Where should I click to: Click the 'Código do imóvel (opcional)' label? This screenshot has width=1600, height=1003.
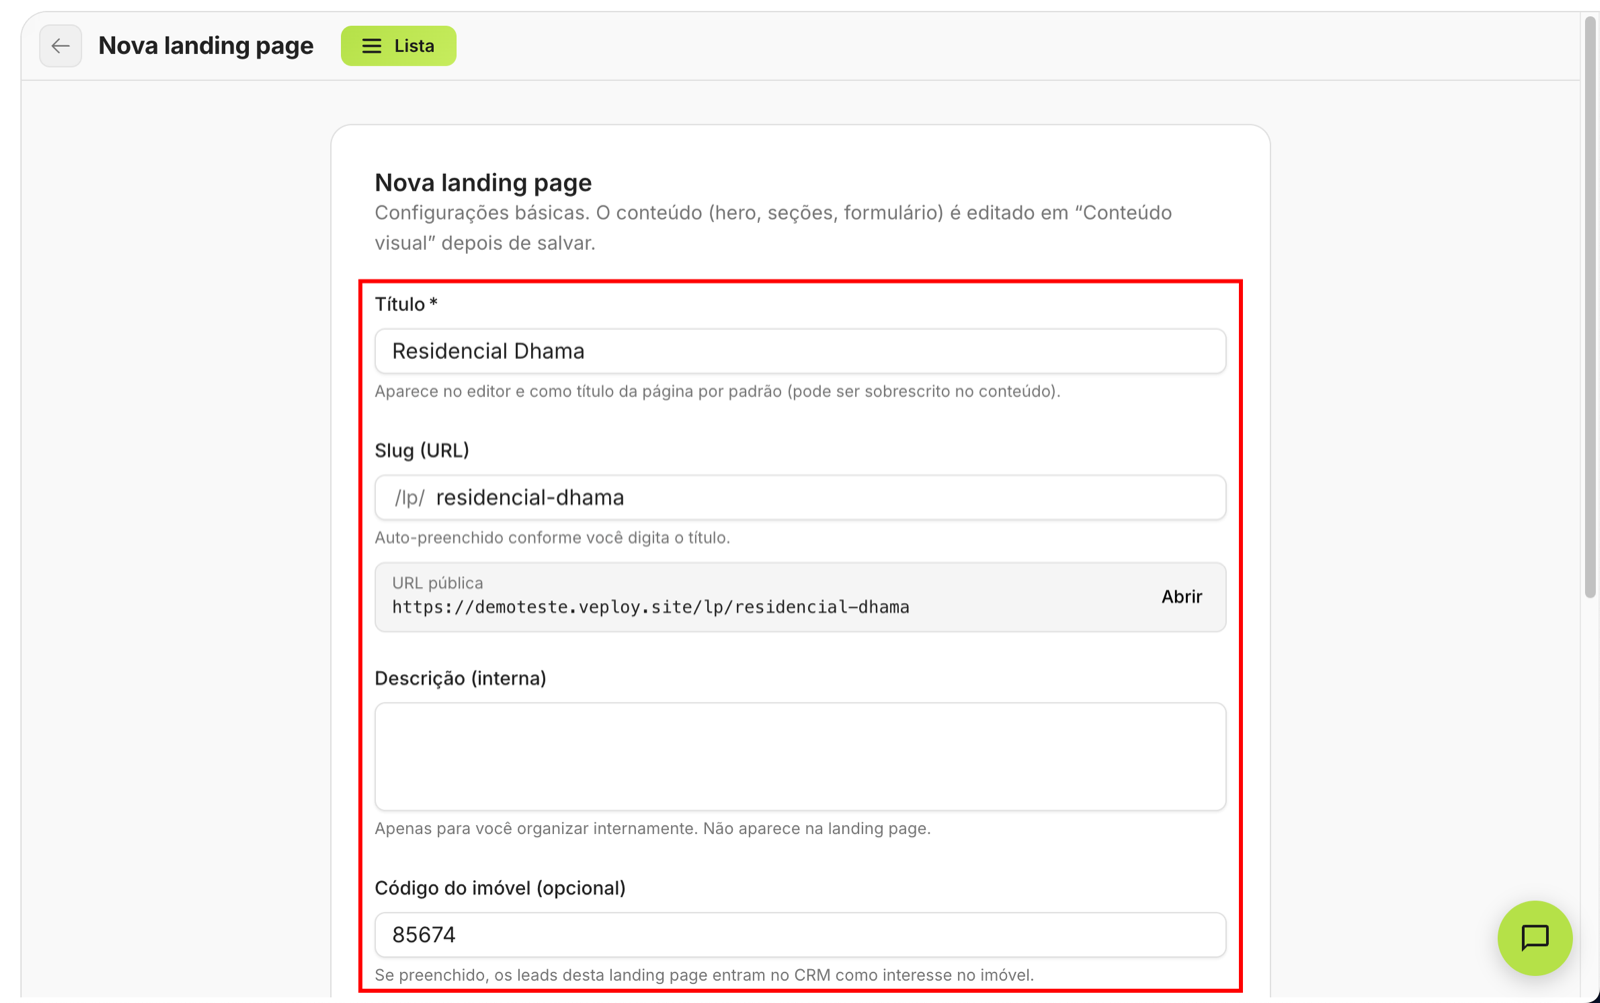point(500,888)
